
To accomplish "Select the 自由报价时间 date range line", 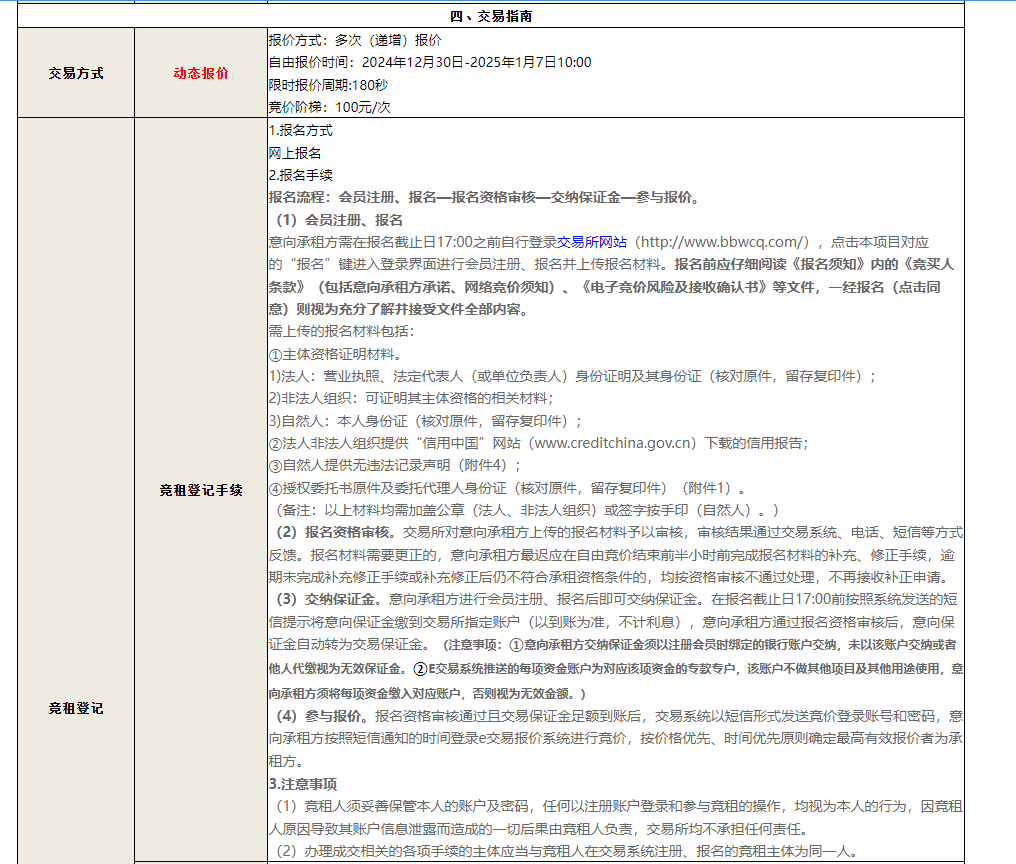I will (x=430, y=62).
